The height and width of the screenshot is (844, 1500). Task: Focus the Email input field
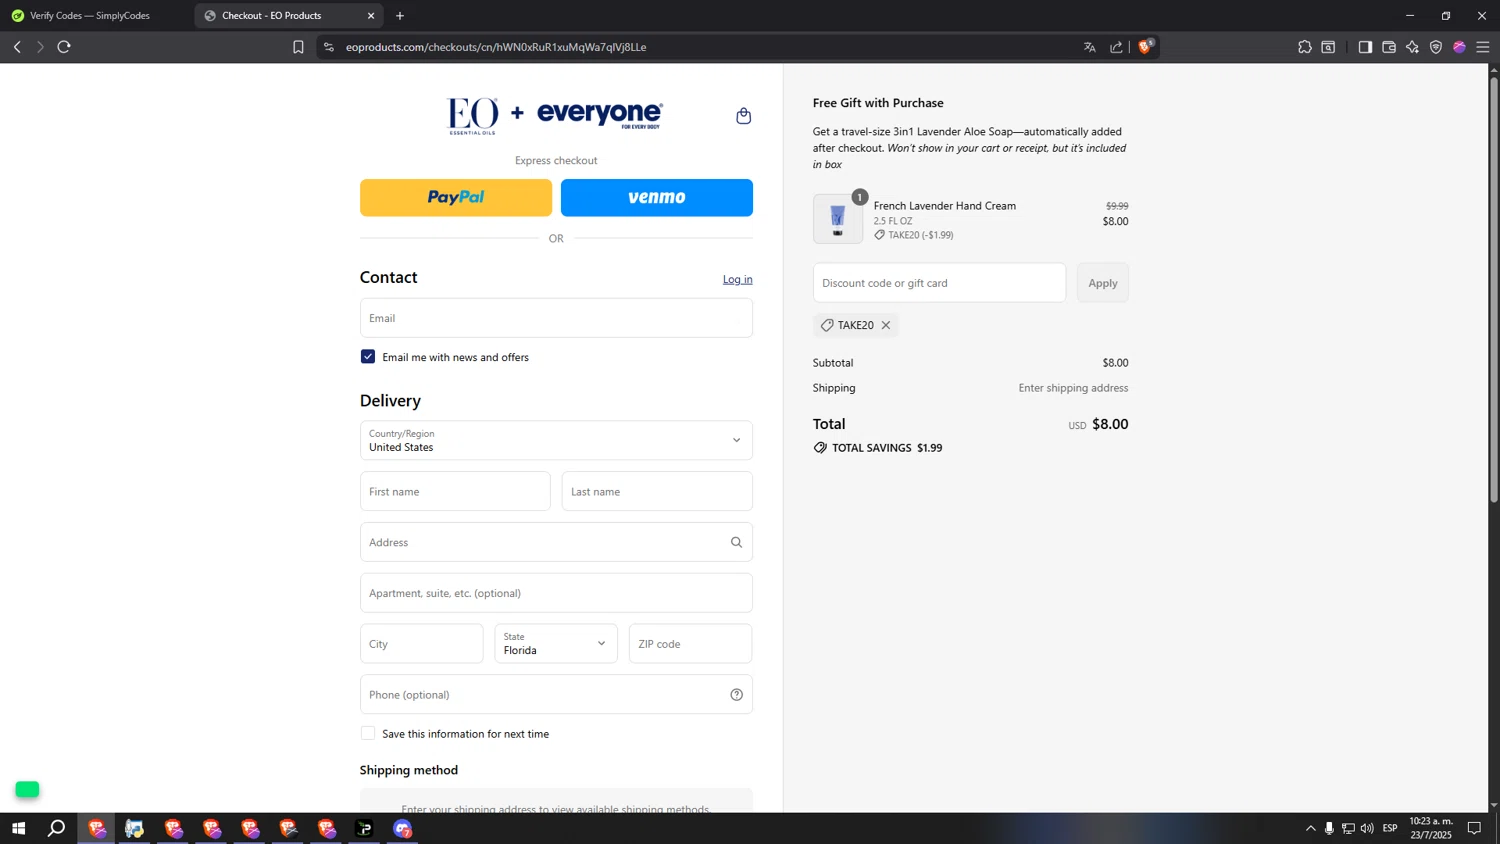(x=556, y=318)
